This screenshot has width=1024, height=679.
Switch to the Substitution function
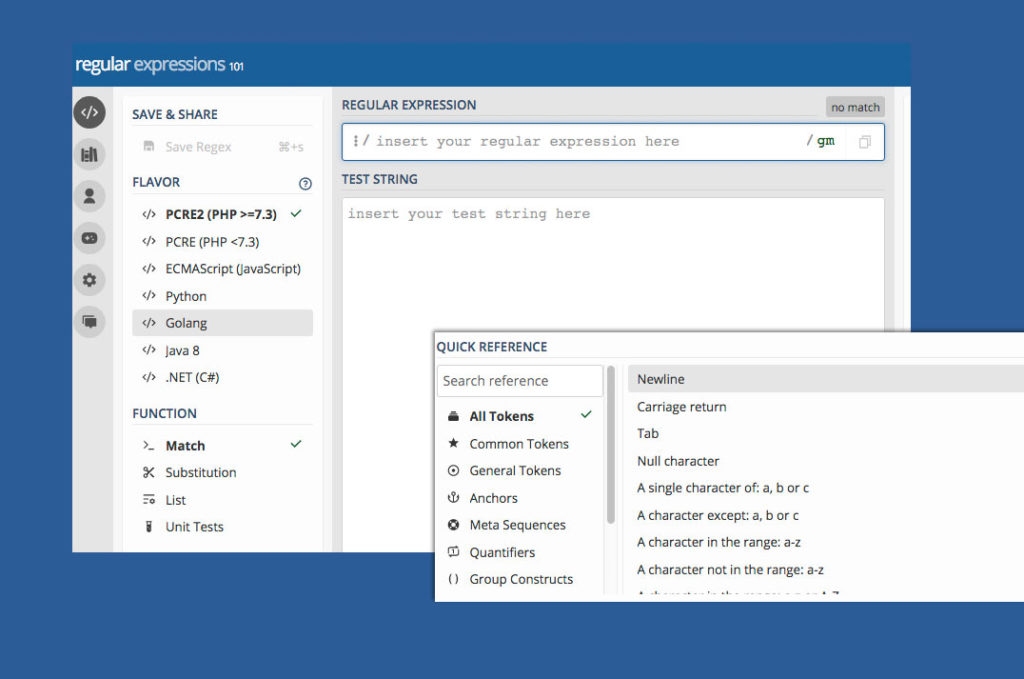coord(200,472)
